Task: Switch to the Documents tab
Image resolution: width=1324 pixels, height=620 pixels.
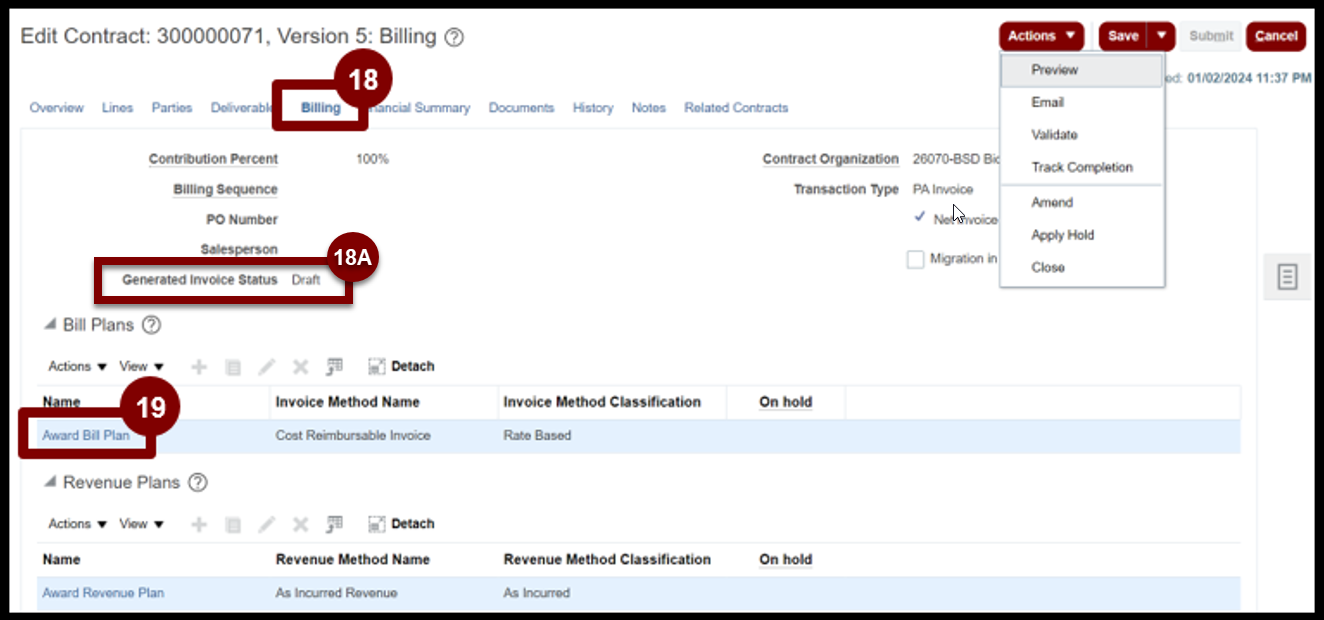Action: 521,108
